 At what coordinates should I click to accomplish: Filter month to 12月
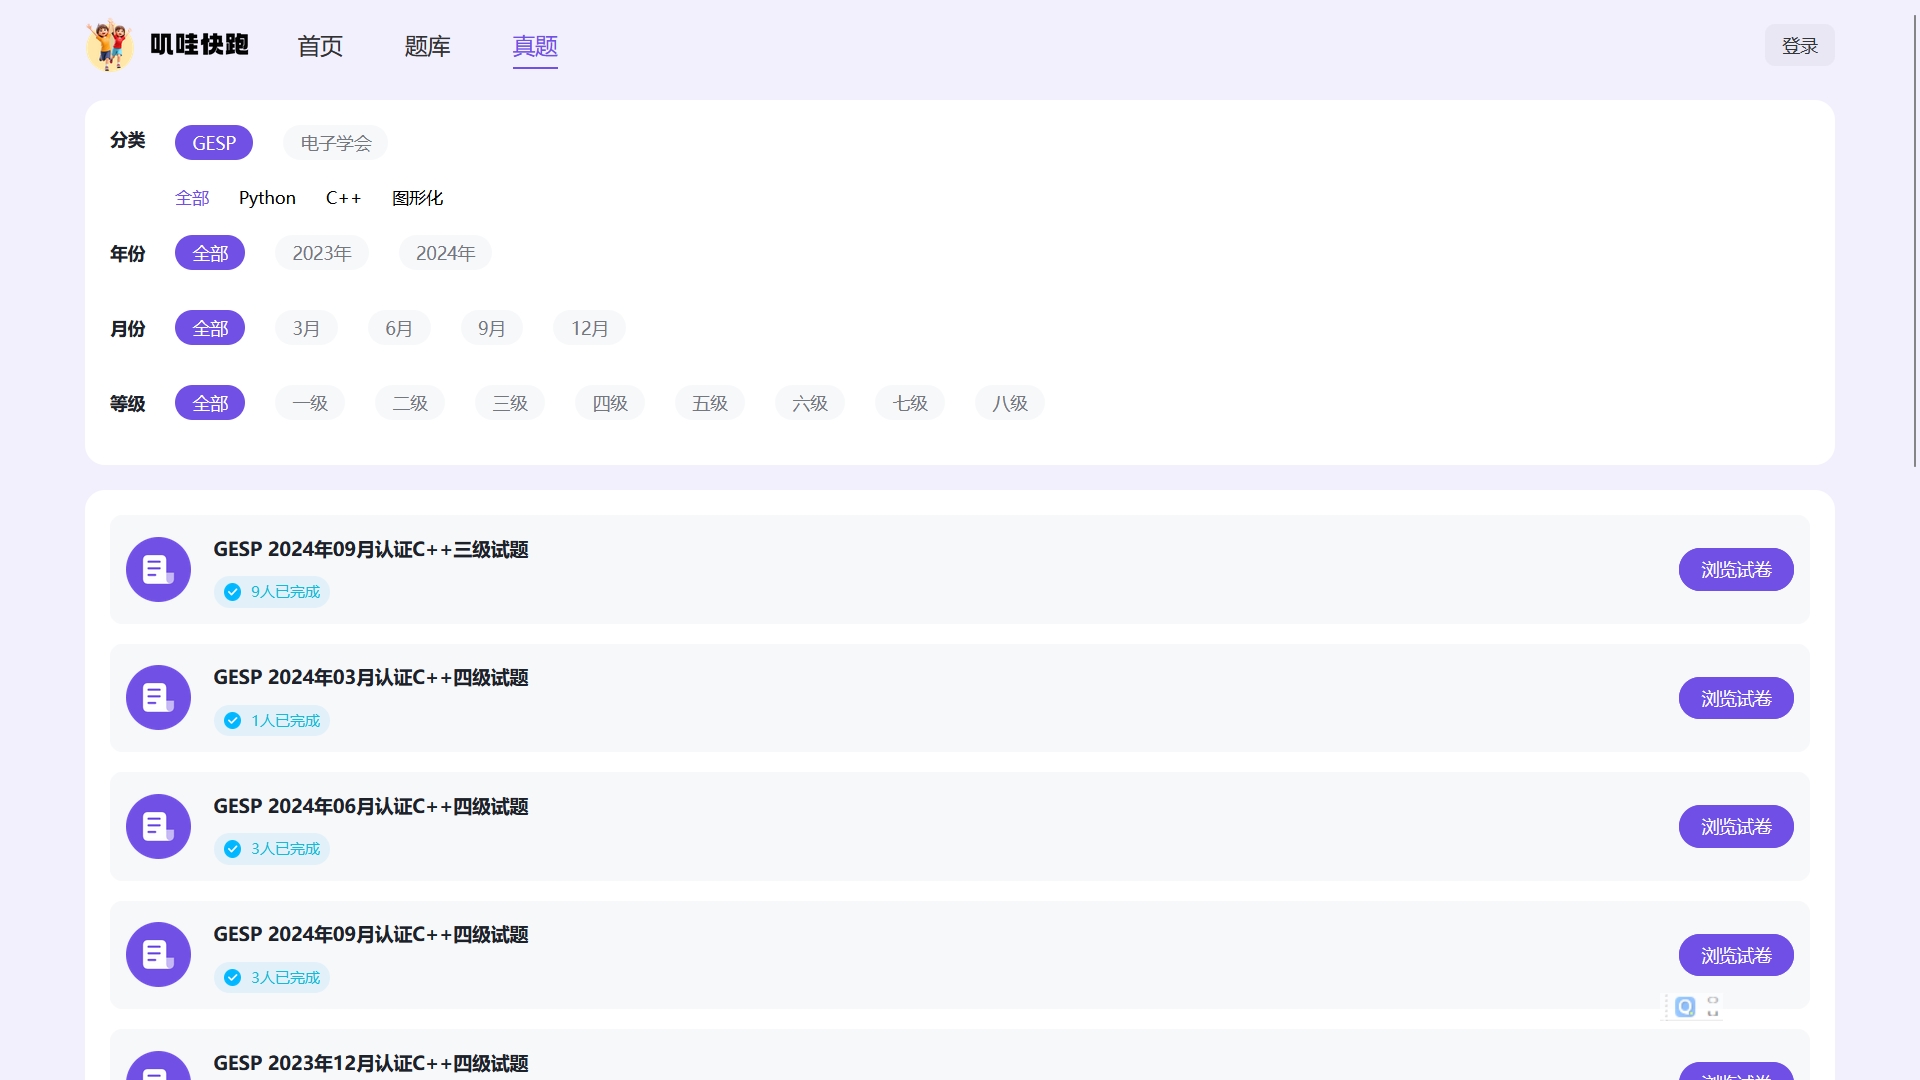pos(589,328)
